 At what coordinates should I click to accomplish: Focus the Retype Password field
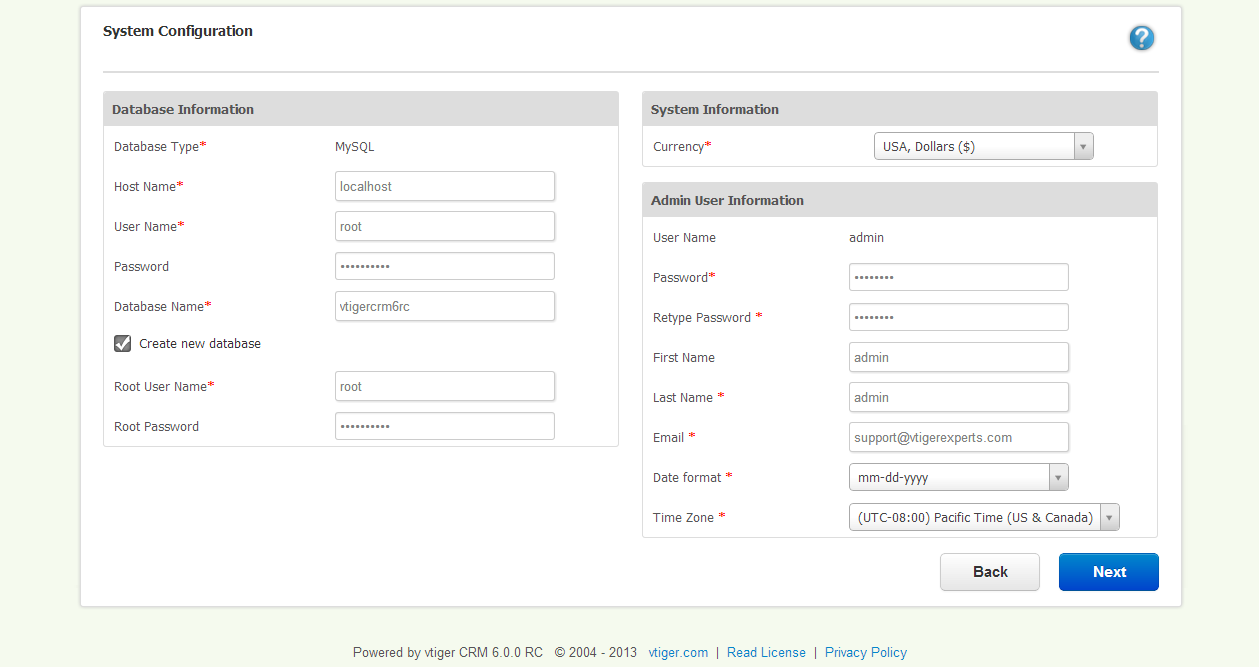click(x=959, y=317)
